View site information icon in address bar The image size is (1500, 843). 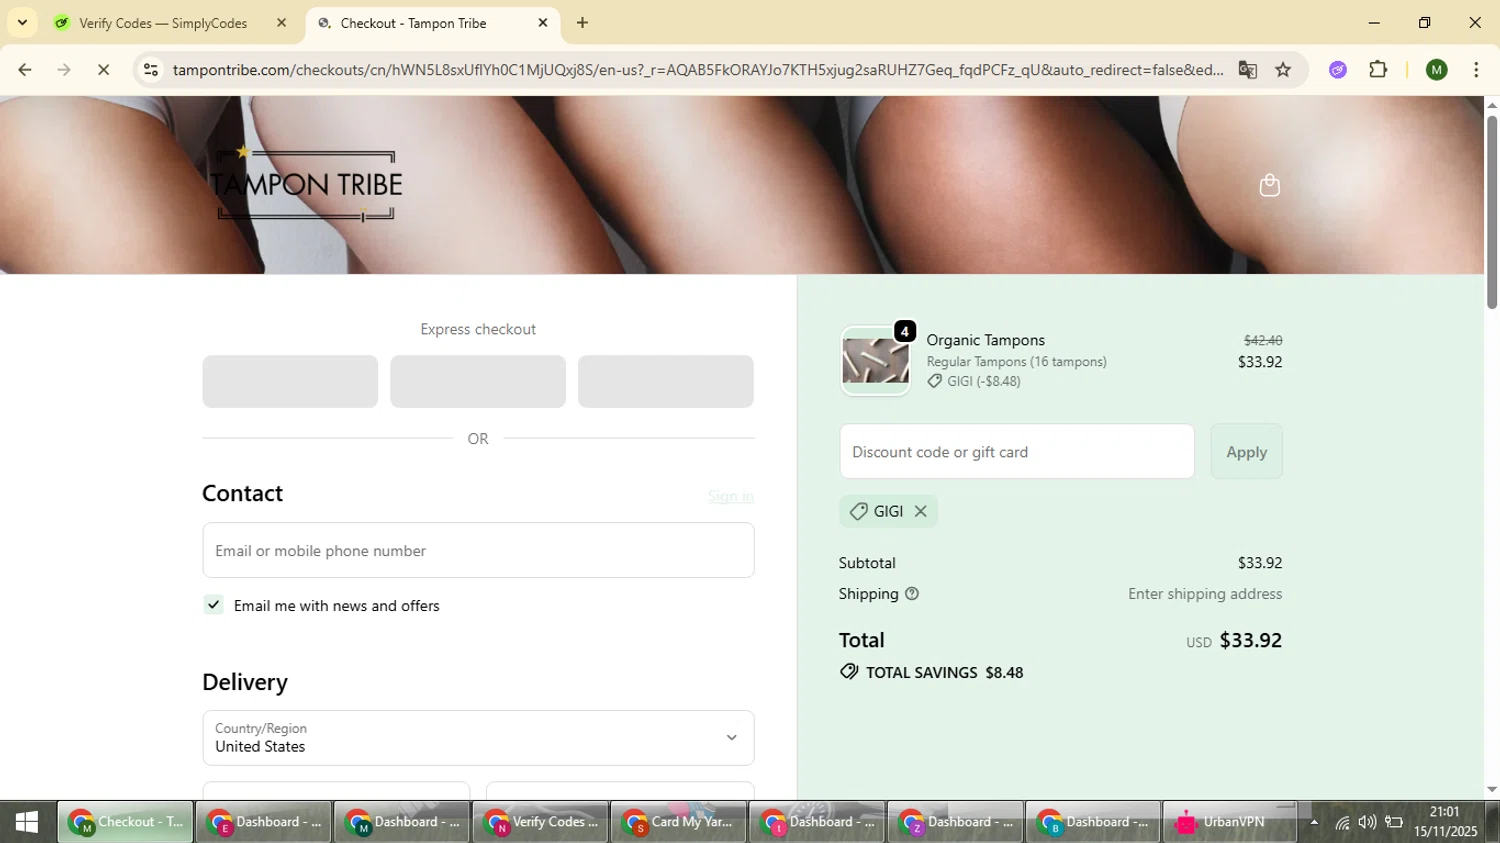(151, 70)
